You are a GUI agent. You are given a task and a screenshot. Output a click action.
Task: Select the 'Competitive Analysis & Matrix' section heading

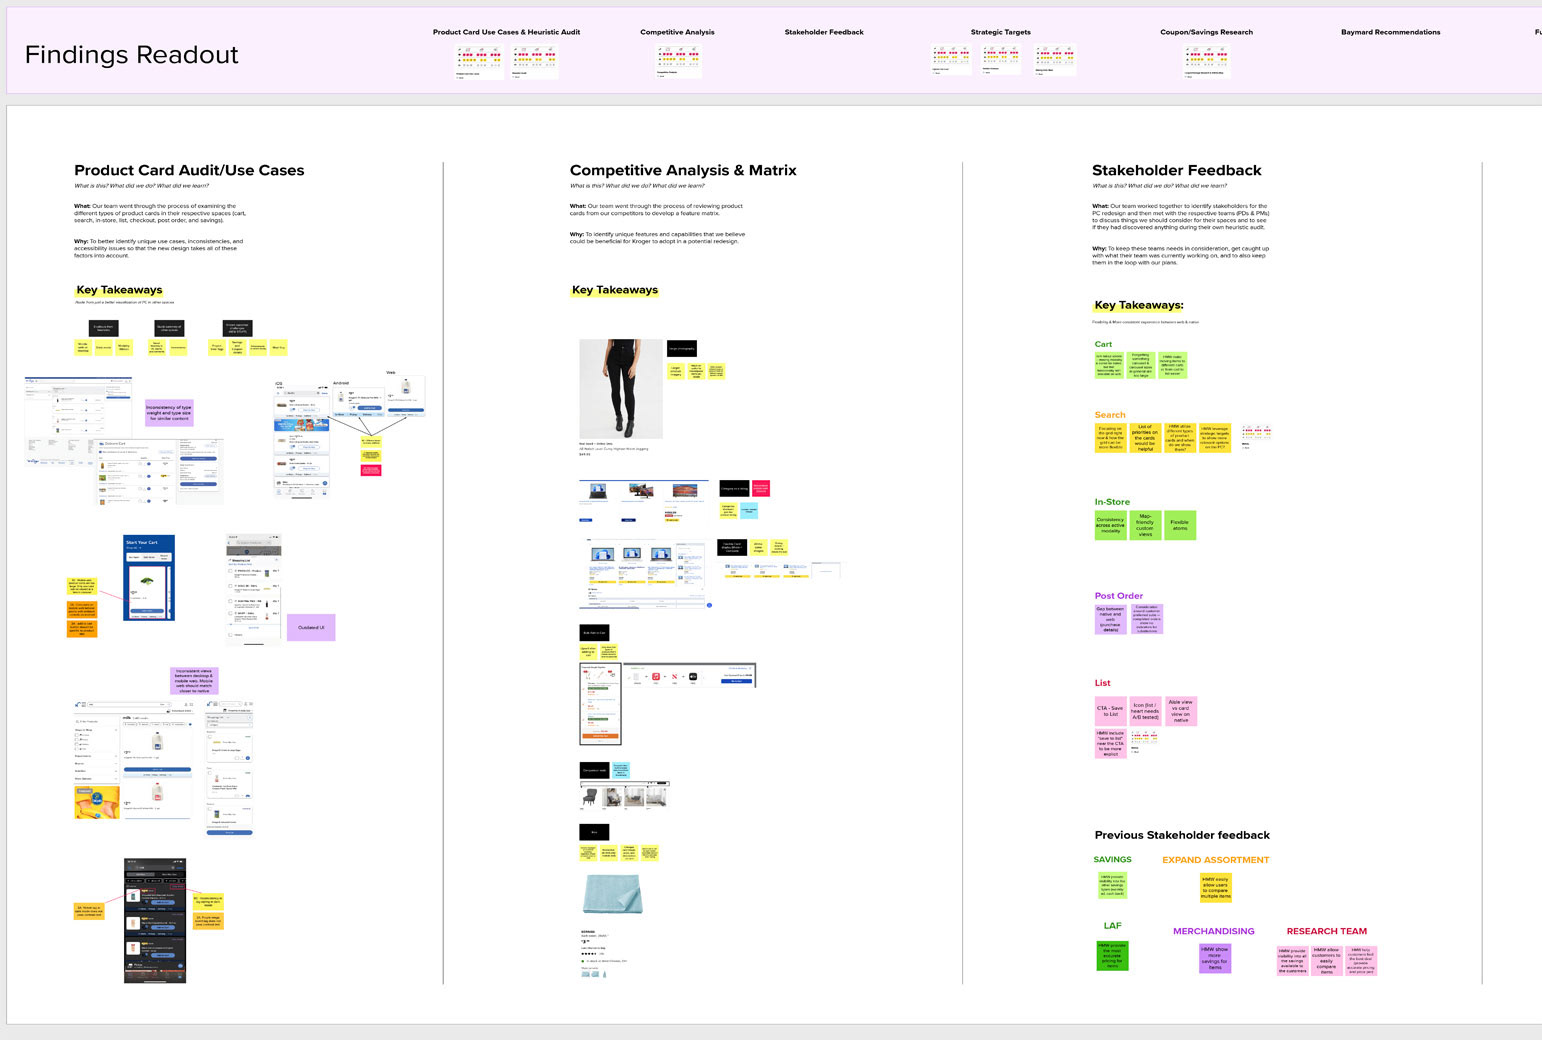tap(683, 170)
